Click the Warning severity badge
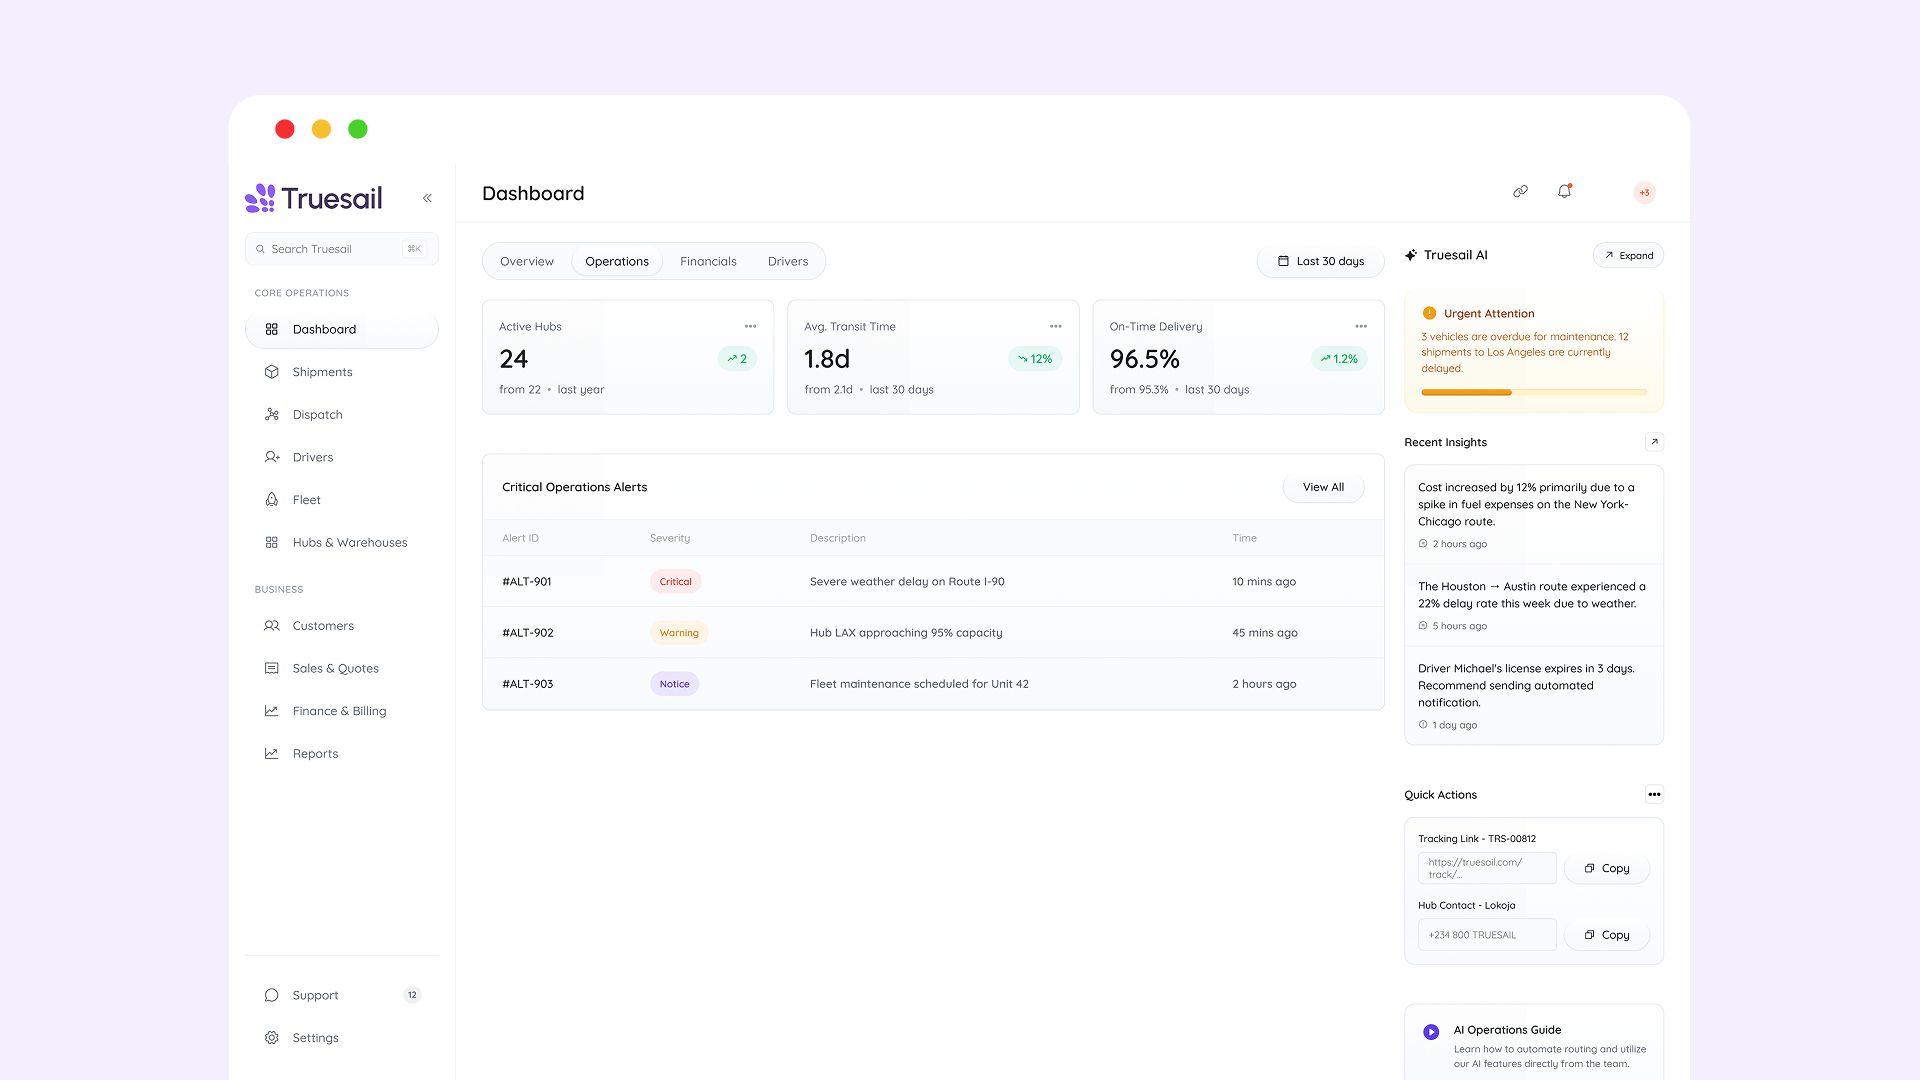 tap(679, 633)
